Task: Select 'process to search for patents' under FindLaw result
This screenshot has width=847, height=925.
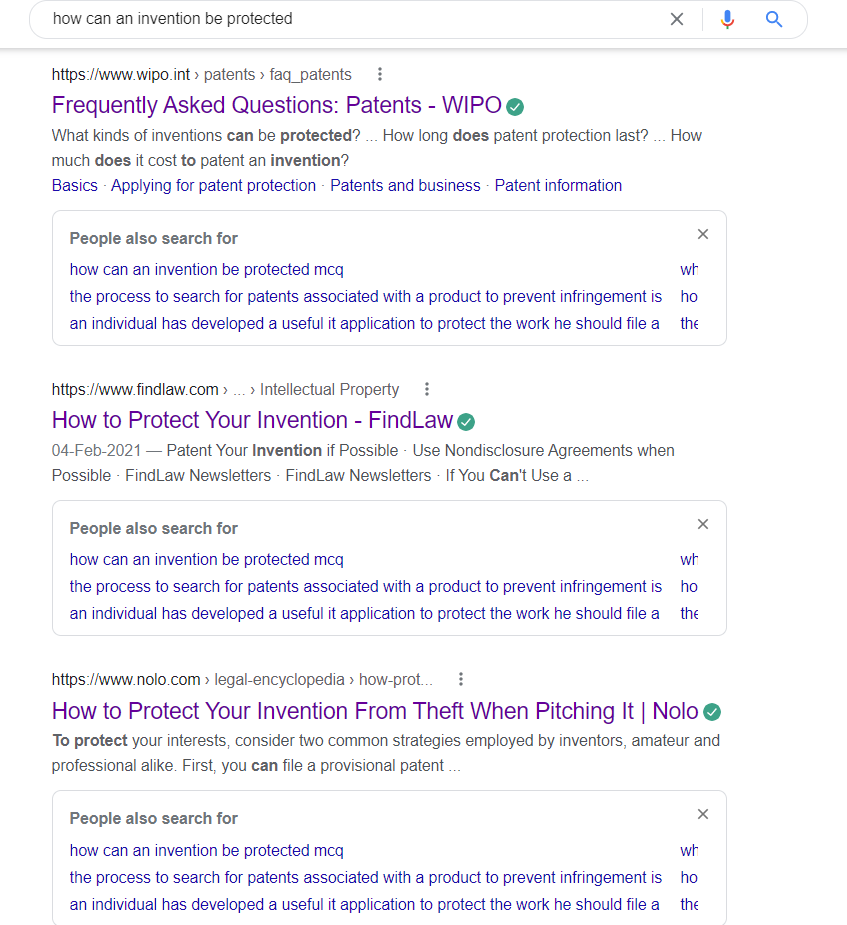Action: [x=366, y=587]
